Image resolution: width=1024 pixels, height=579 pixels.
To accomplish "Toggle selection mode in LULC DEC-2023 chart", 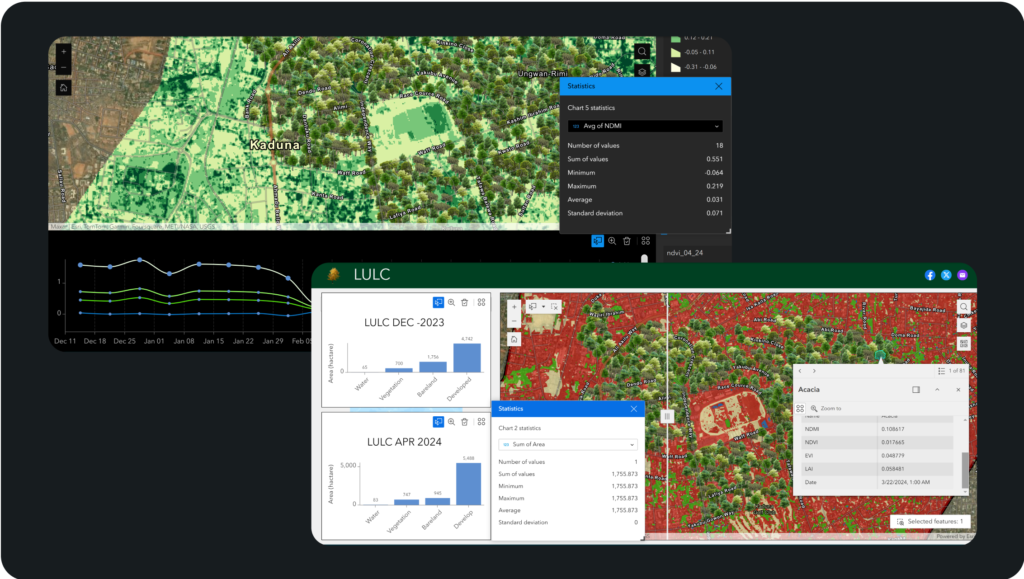I will click(438, 302).
